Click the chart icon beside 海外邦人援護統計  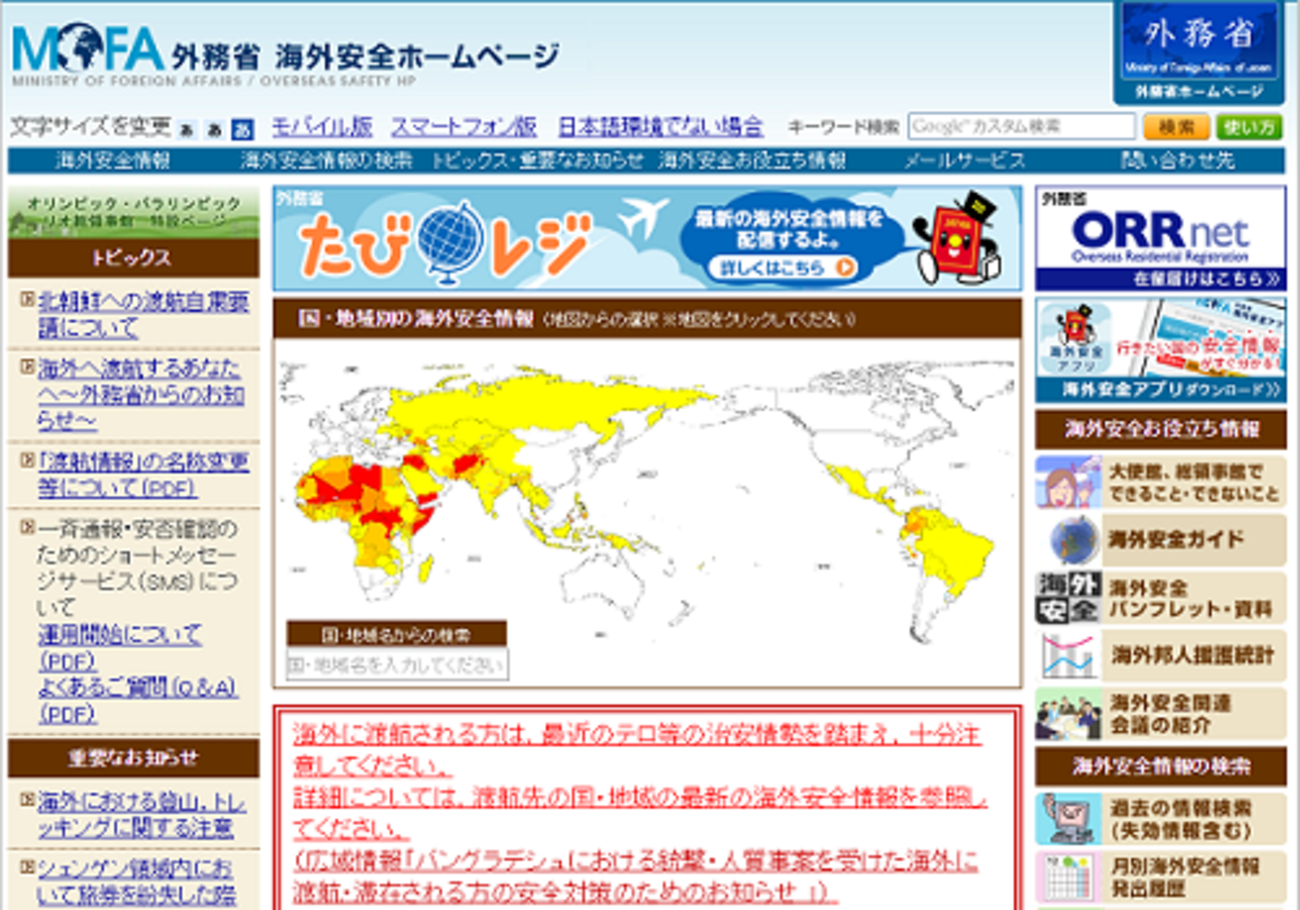pos(1069,656)
